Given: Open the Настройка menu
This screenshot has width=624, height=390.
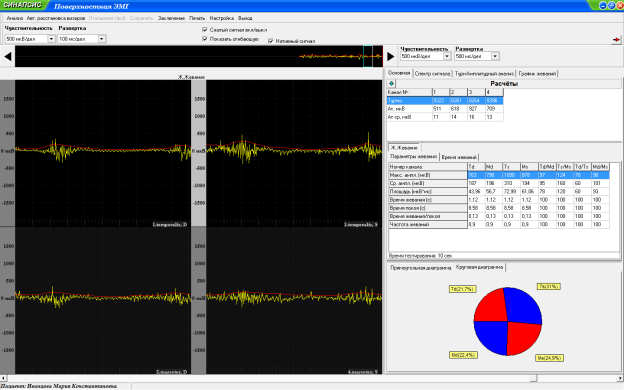Looking at the screenshot, I should coord(222,18).
